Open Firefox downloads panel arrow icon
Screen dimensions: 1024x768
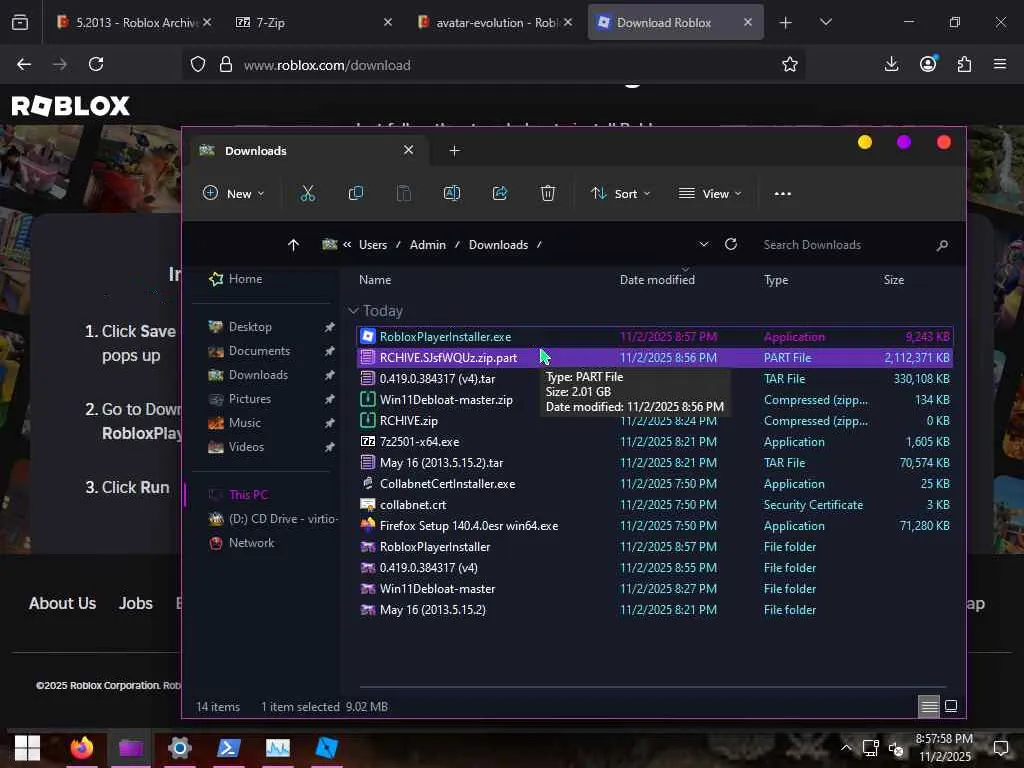(x=891, y=64)
